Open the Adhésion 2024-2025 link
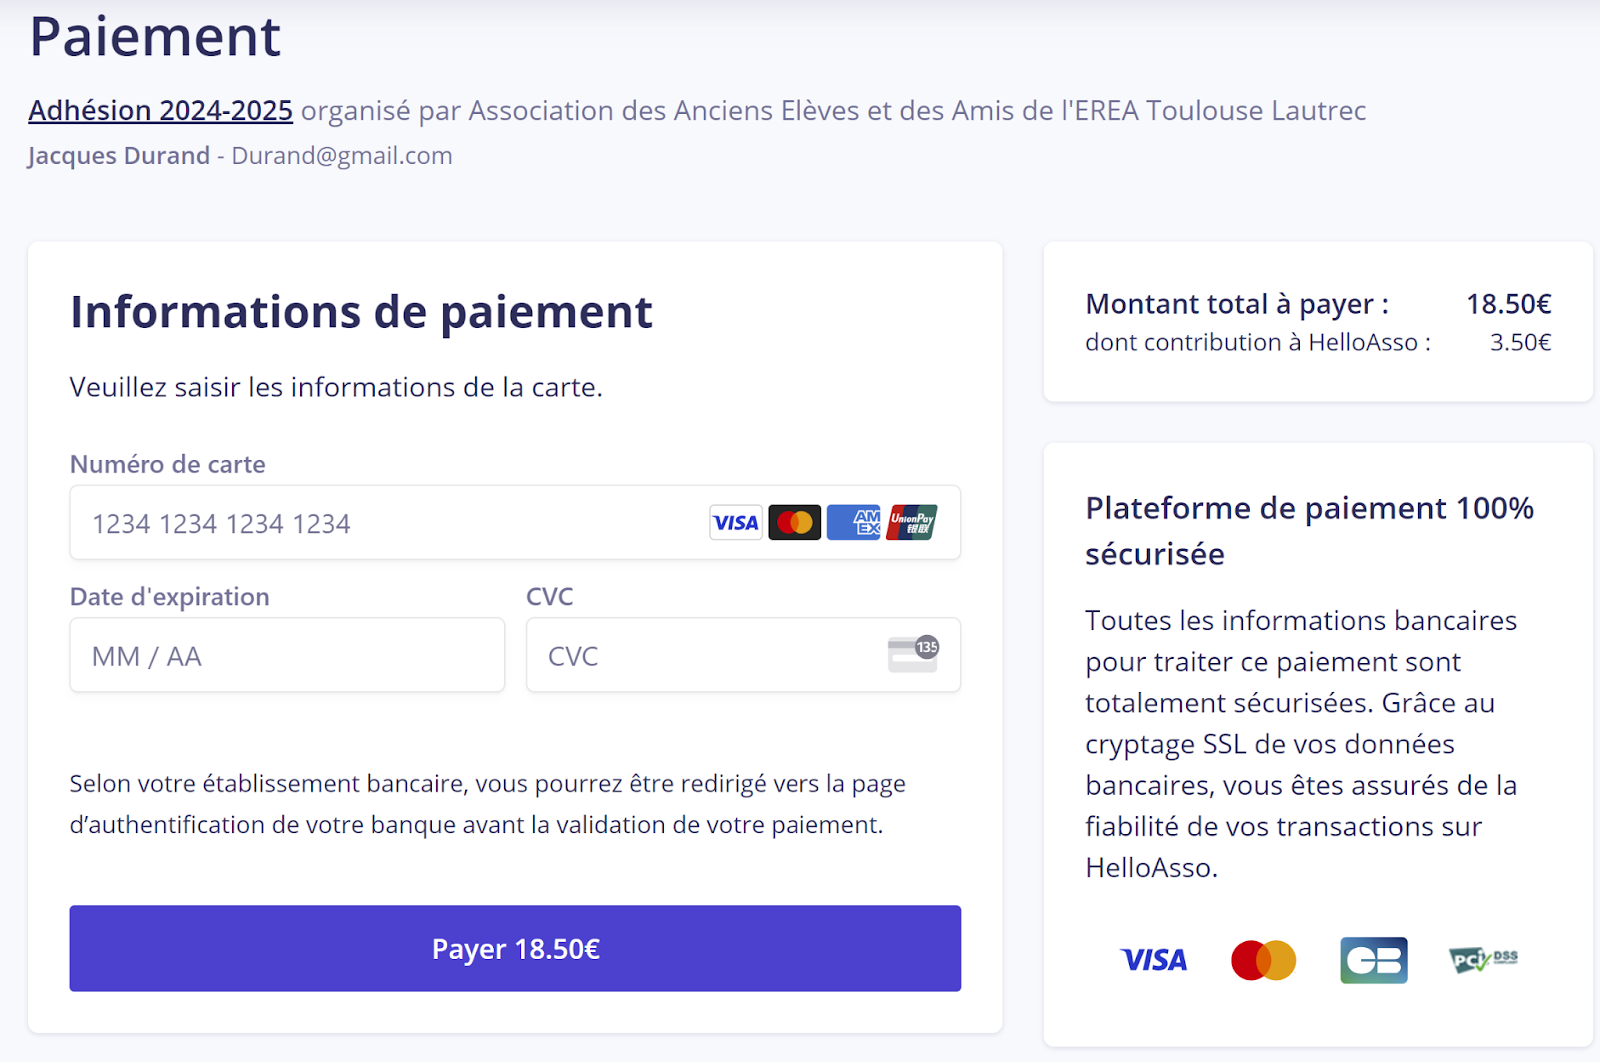Screen dimensions: 1600x1062 point(161,110)
